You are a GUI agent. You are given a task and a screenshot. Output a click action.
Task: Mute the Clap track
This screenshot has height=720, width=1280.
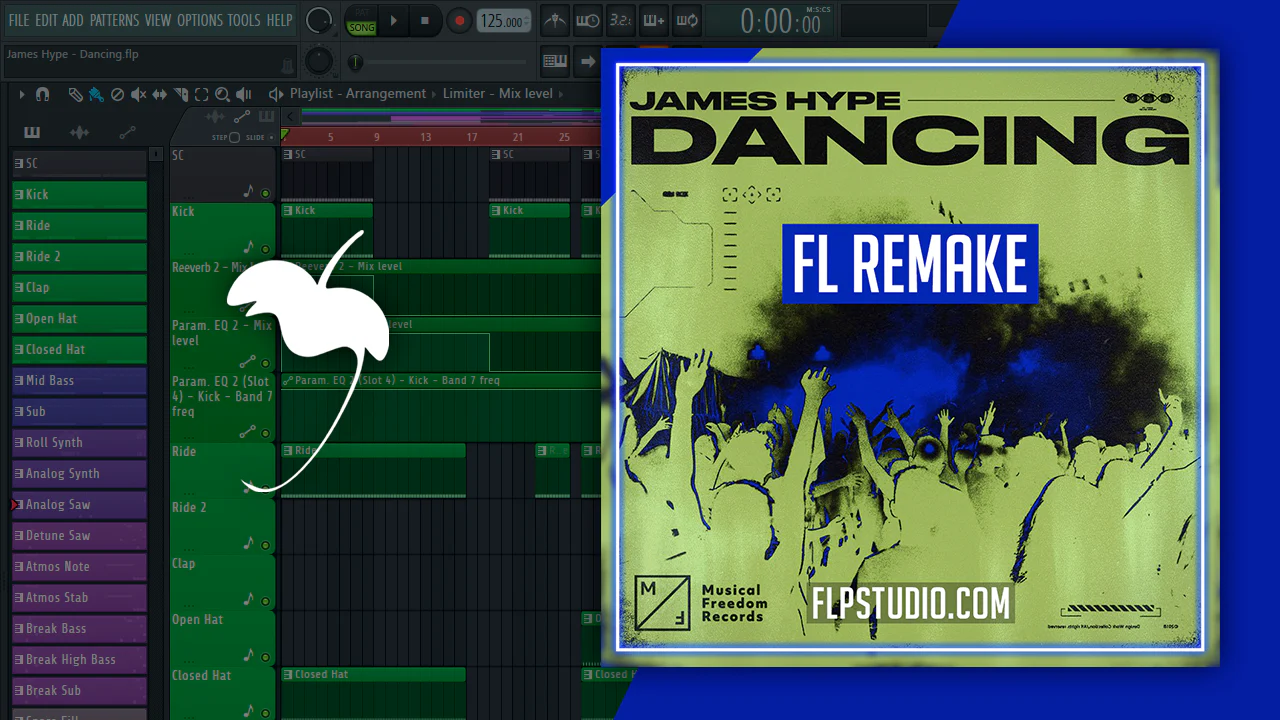click(x=265, y=601)
